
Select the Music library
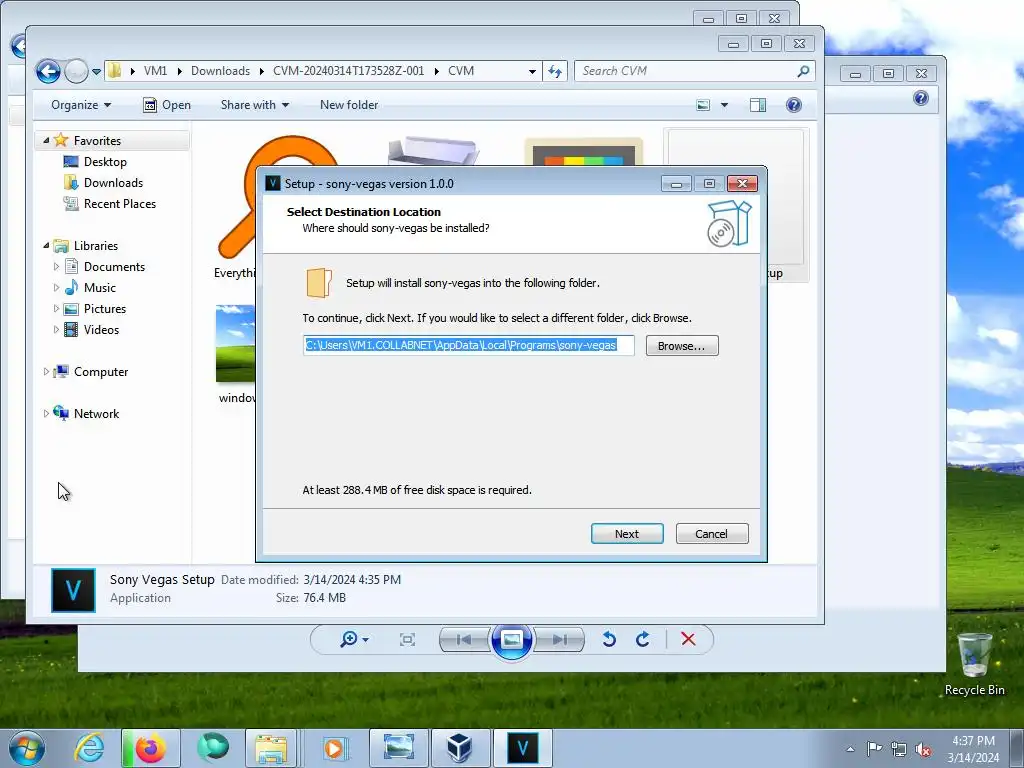coord(99,287)
